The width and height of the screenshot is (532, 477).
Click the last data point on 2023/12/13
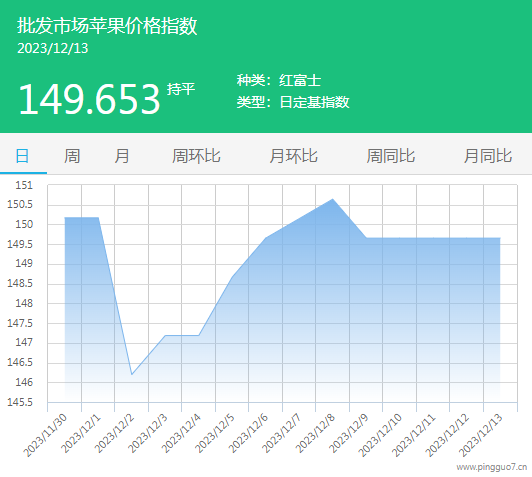pyautogui.click(x=500, y=238)
